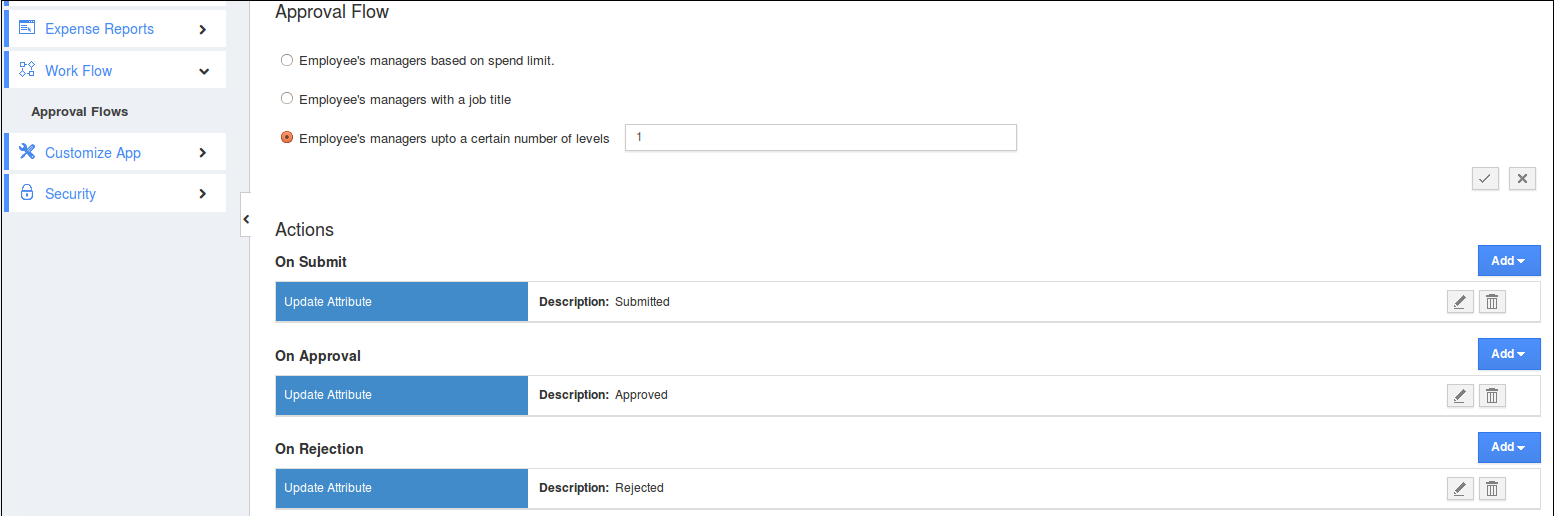The width and height of the screenshot is (1557, 516).
Task: Cancel approval flow changes with X icon
Action: pyautogui.click(x=1522, y=179)
